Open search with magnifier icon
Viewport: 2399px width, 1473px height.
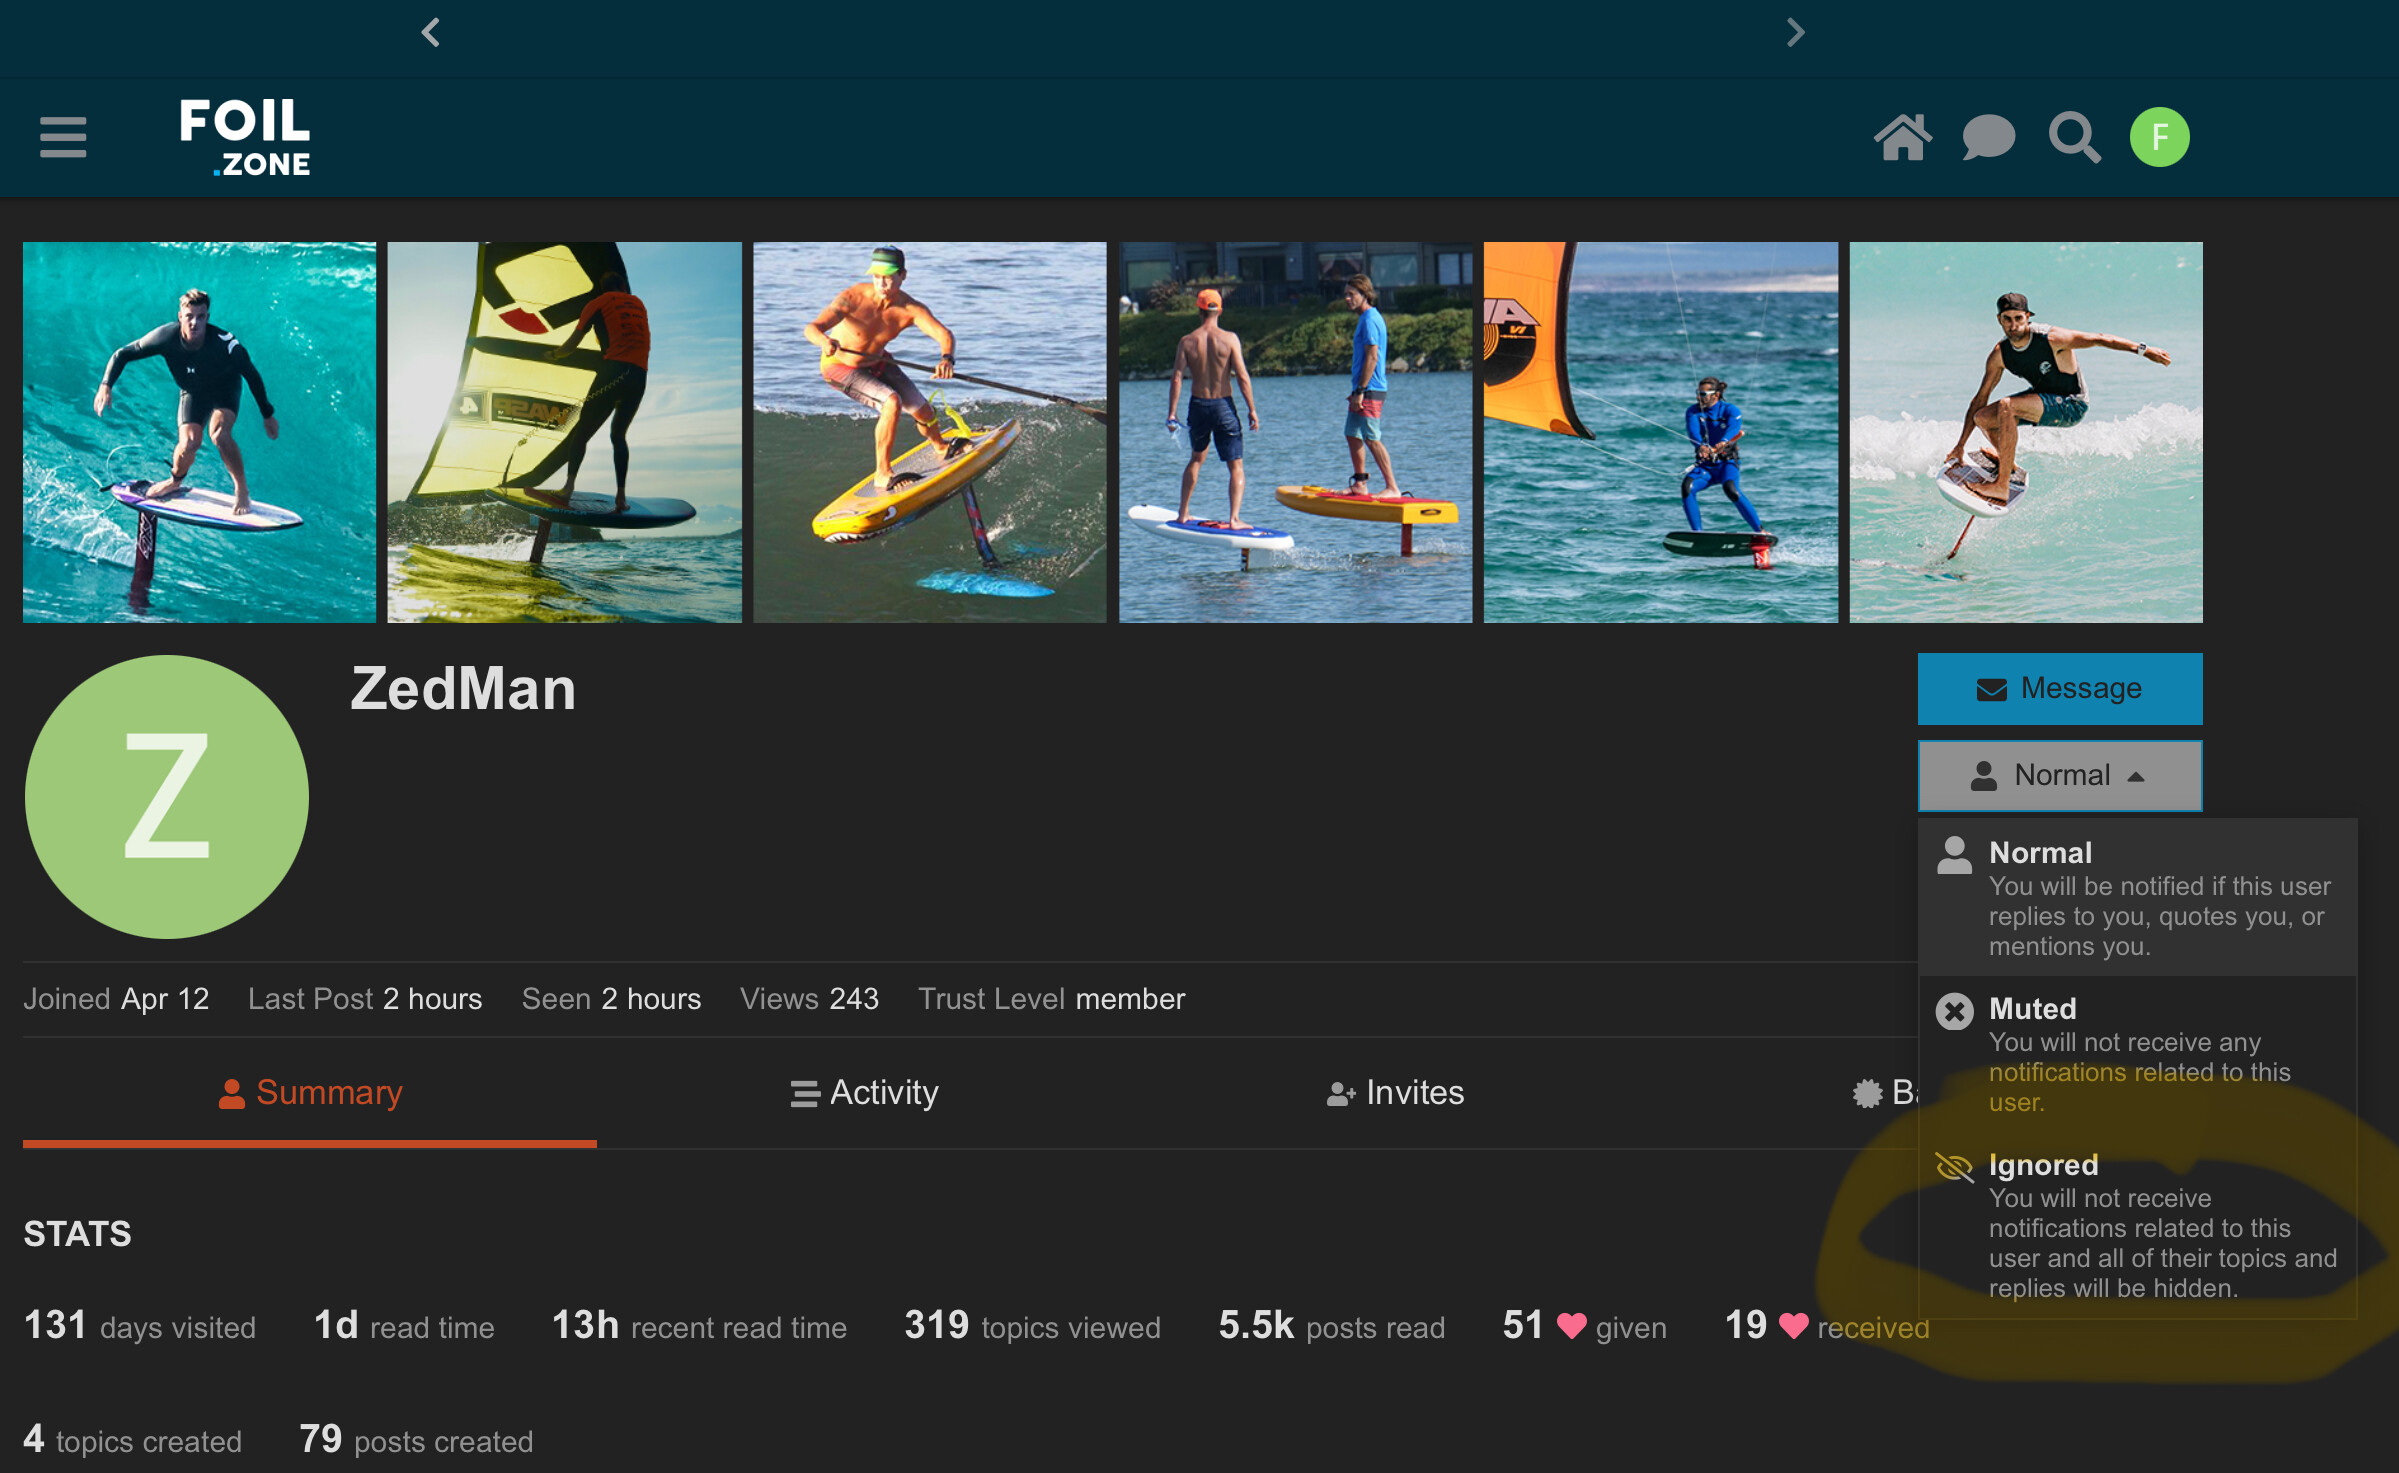[2074, 137]
